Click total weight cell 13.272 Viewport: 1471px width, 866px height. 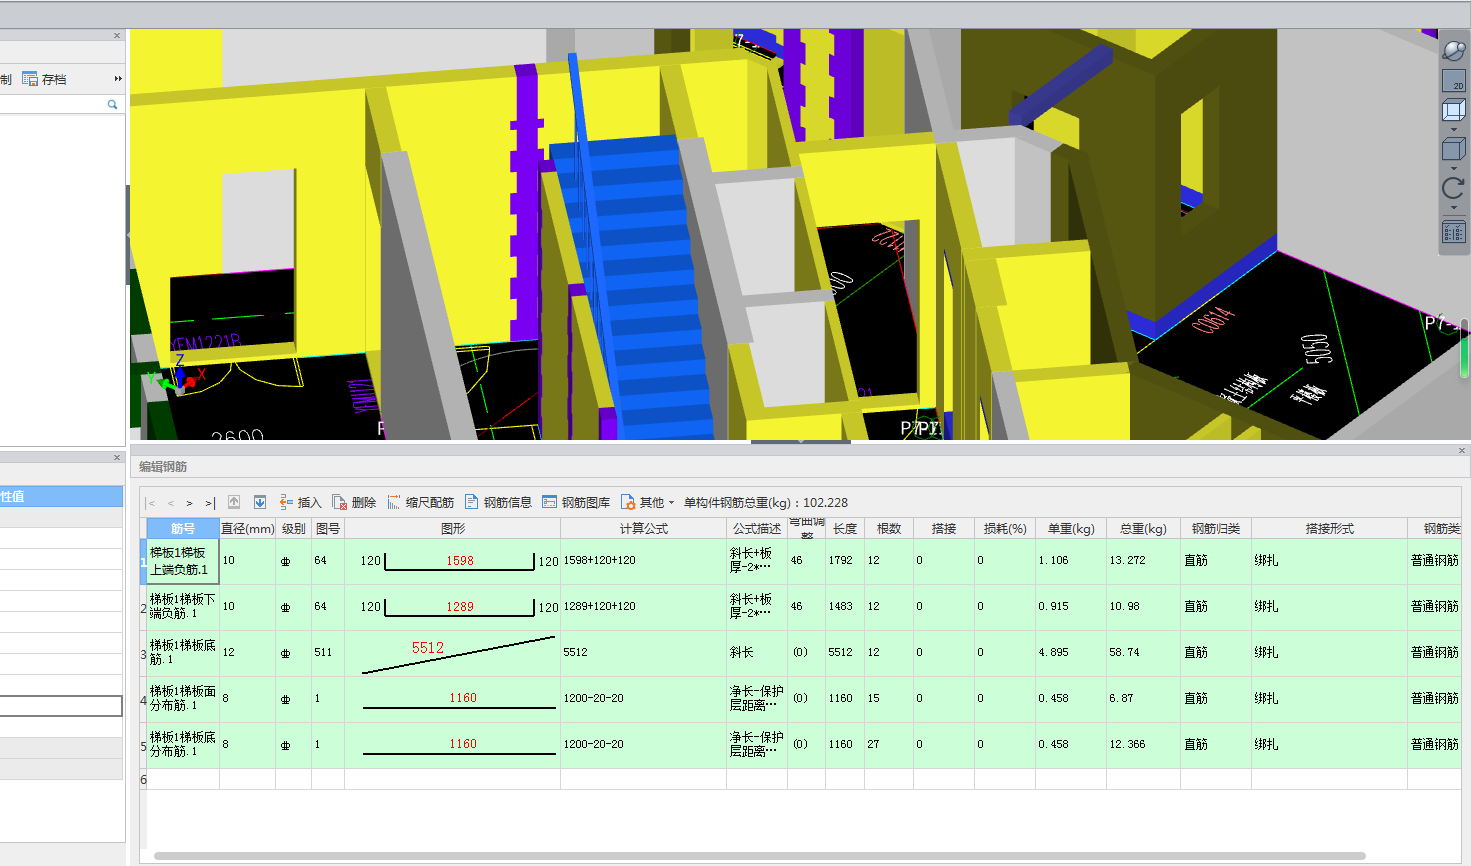click(1143, 561)
